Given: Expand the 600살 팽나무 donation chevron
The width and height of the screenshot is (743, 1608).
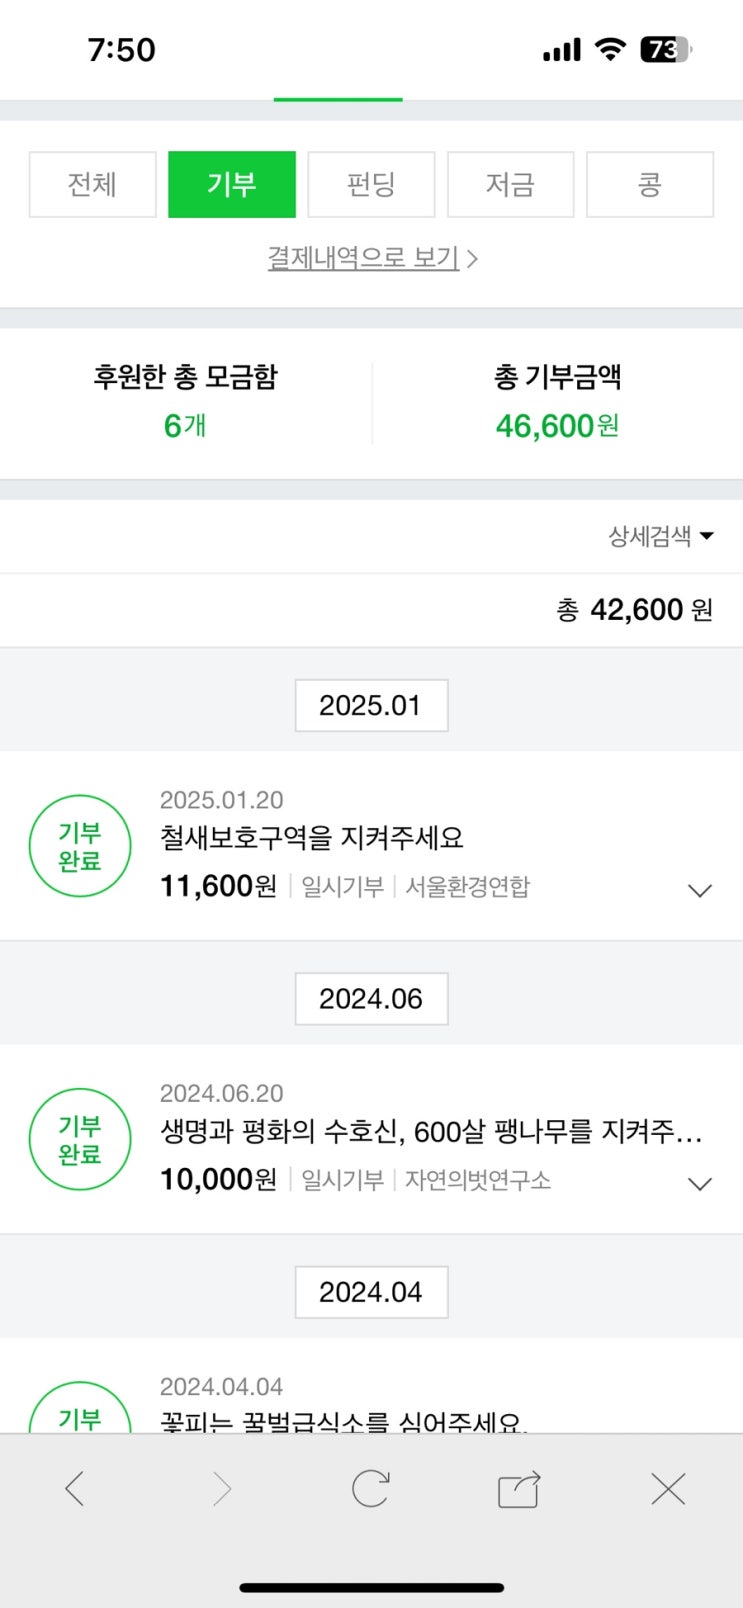Looking at the screenshot, I should point(700,1183).
